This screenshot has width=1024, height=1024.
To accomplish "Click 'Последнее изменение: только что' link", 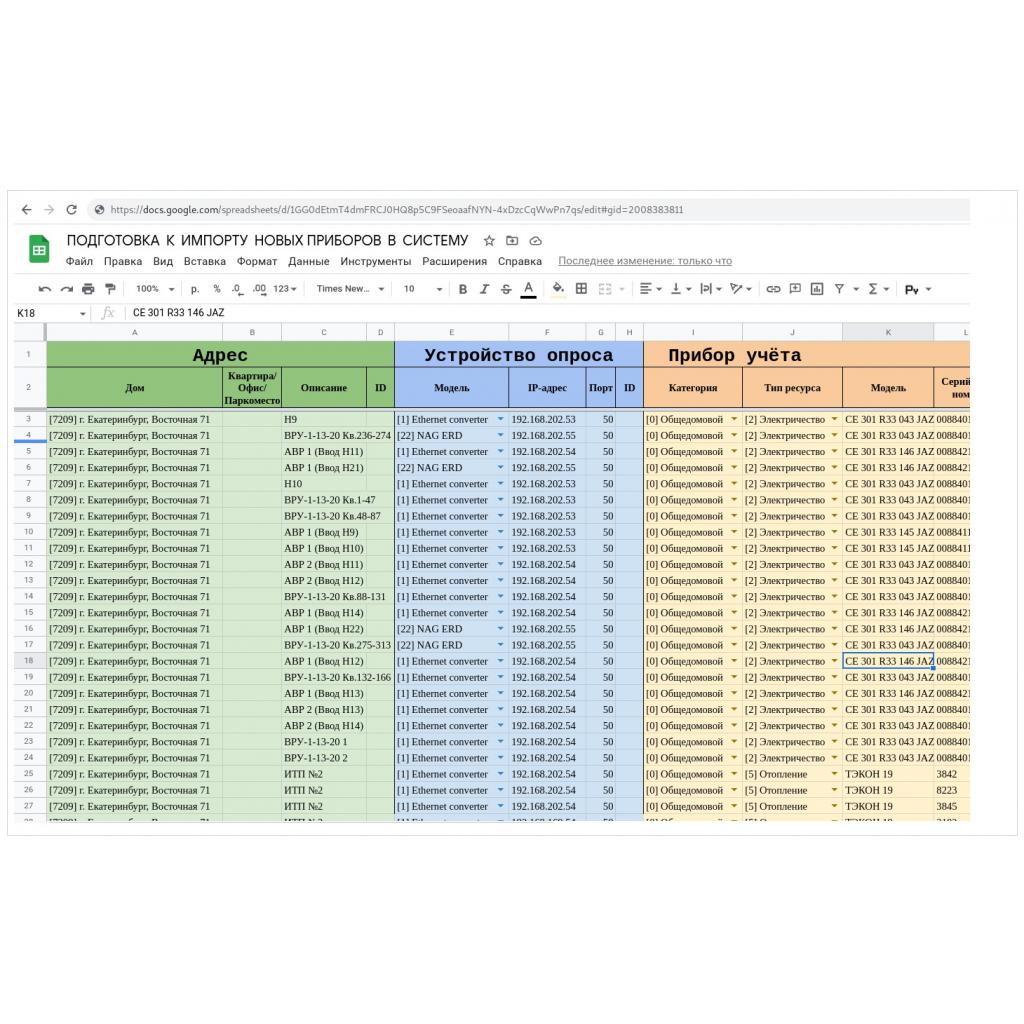I will coord(645,261).
